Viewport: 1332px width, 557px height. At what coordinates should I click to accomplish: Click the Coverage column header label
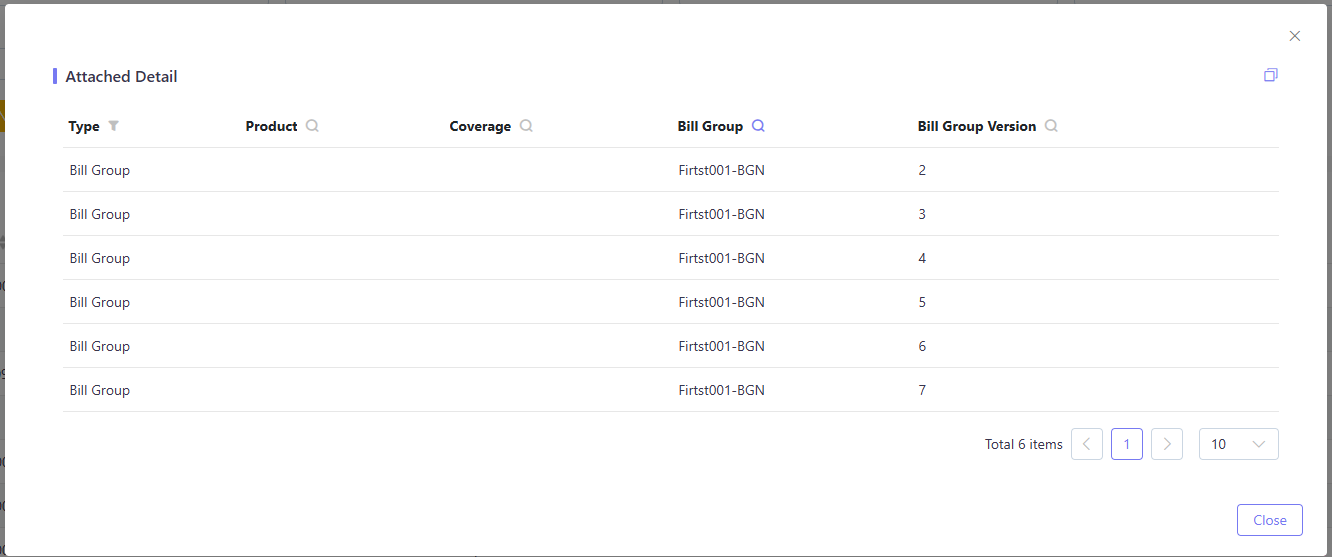480,126
